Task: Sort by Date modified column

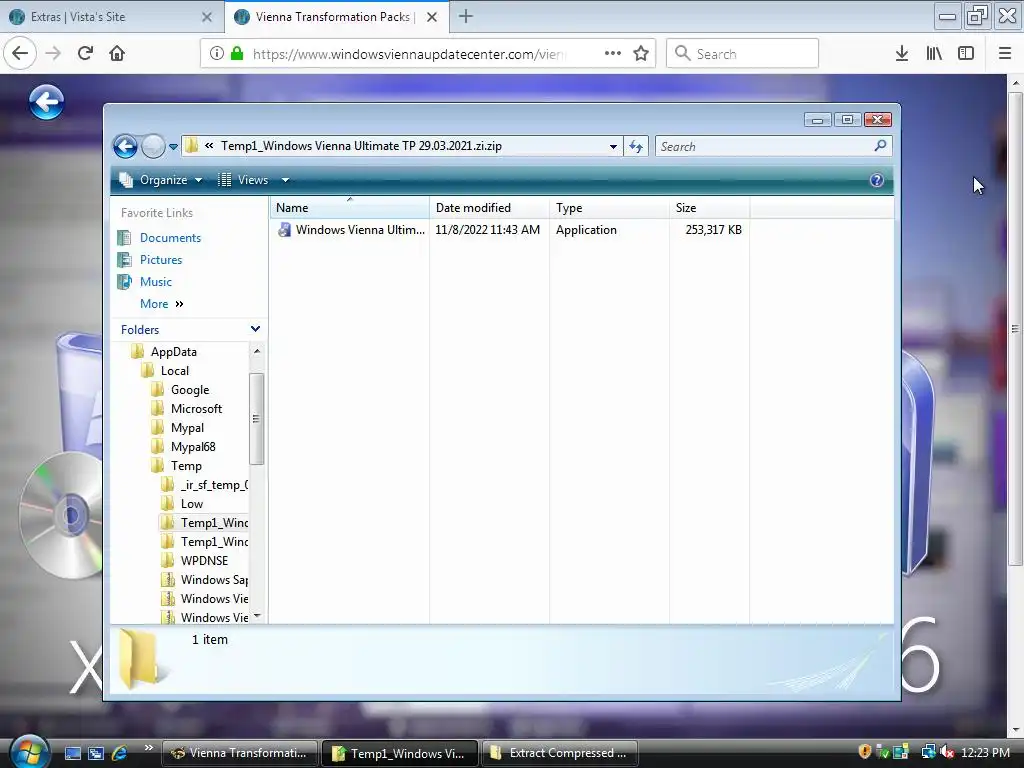Action: pyautogui.click(x=489, y=208)
